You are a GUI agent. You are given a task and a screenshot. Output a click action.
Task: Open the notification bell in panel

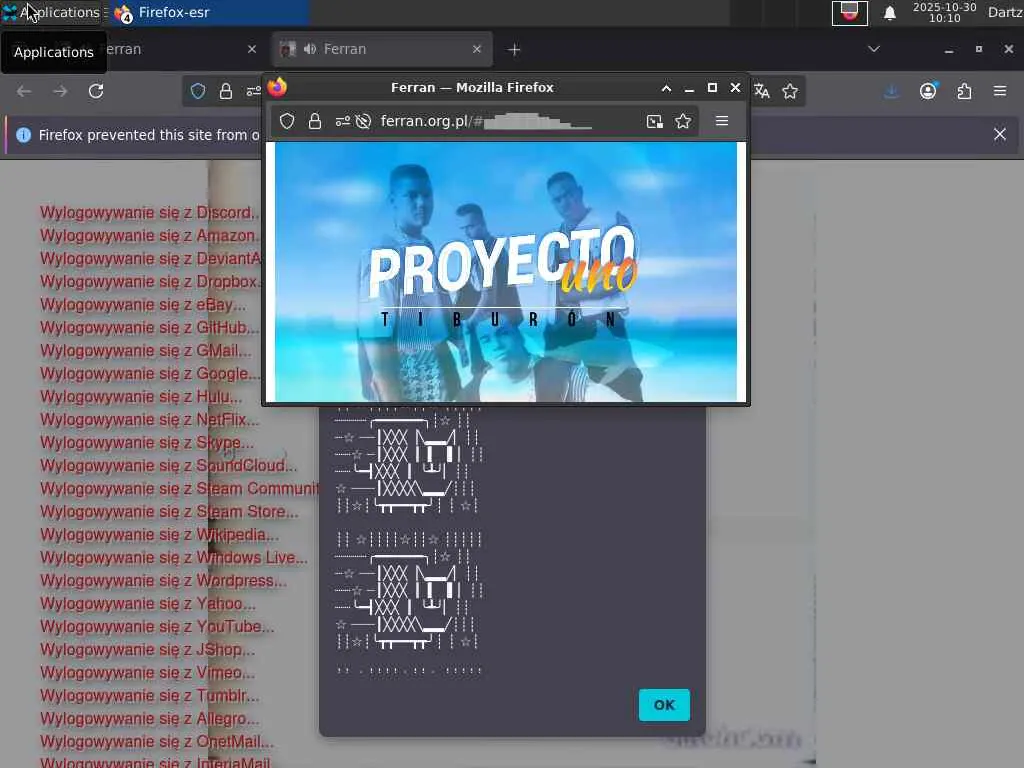tap(889, 12)
